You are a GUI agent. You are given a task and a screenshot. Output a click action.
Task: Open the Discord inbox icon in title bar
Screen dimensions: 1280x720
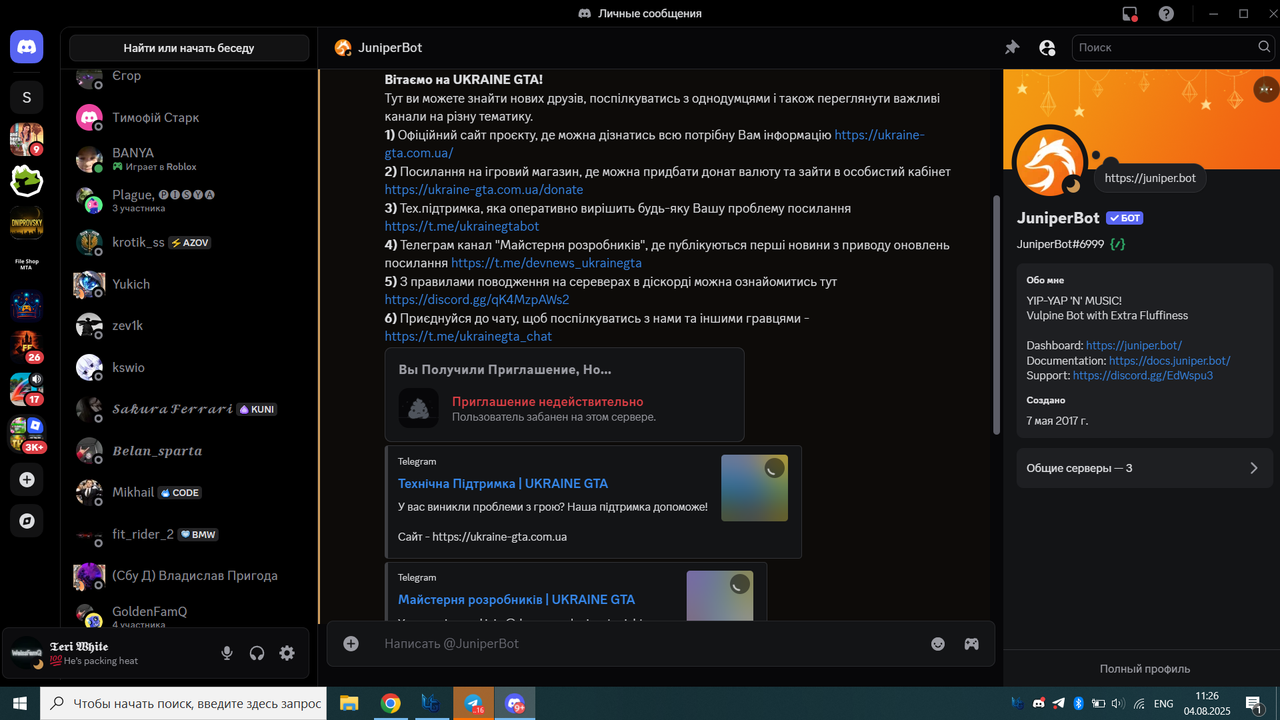click(x=1130, y=14)
